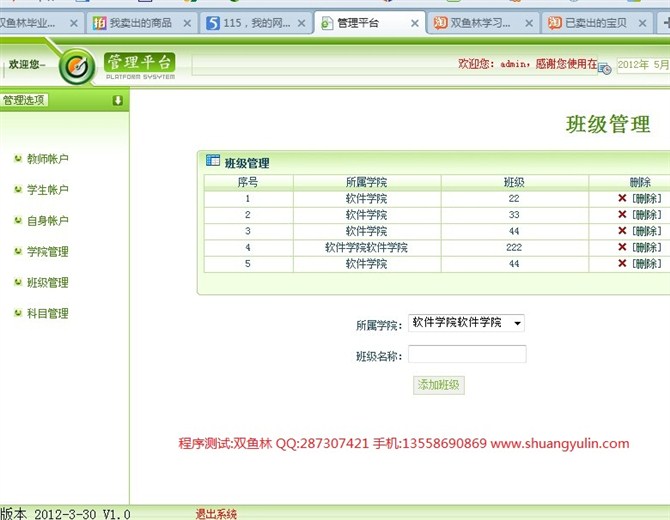Open 自身帐户 in the sidebar
The width and height of the screenshot is (670, 520).
pyautogui.click(x=48, y=221)
